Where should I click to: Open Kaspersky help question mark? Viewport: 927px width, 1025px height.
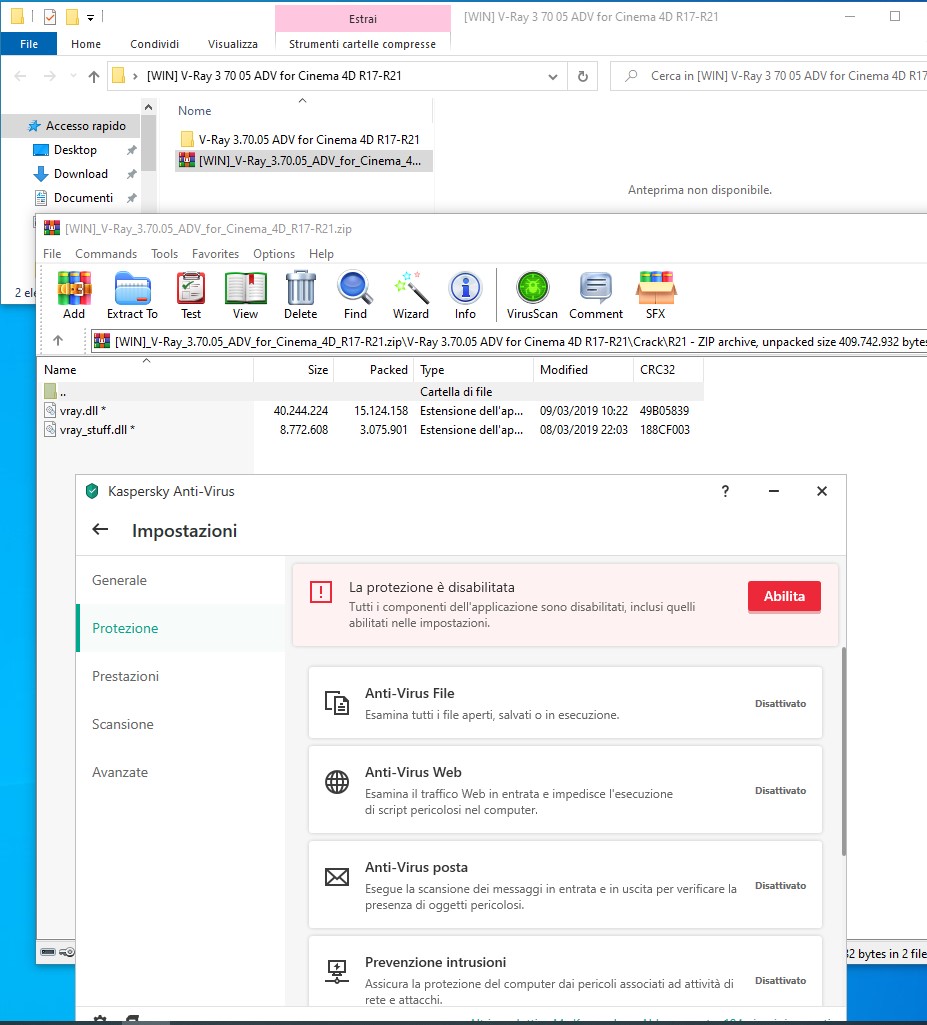pos(725,491)
